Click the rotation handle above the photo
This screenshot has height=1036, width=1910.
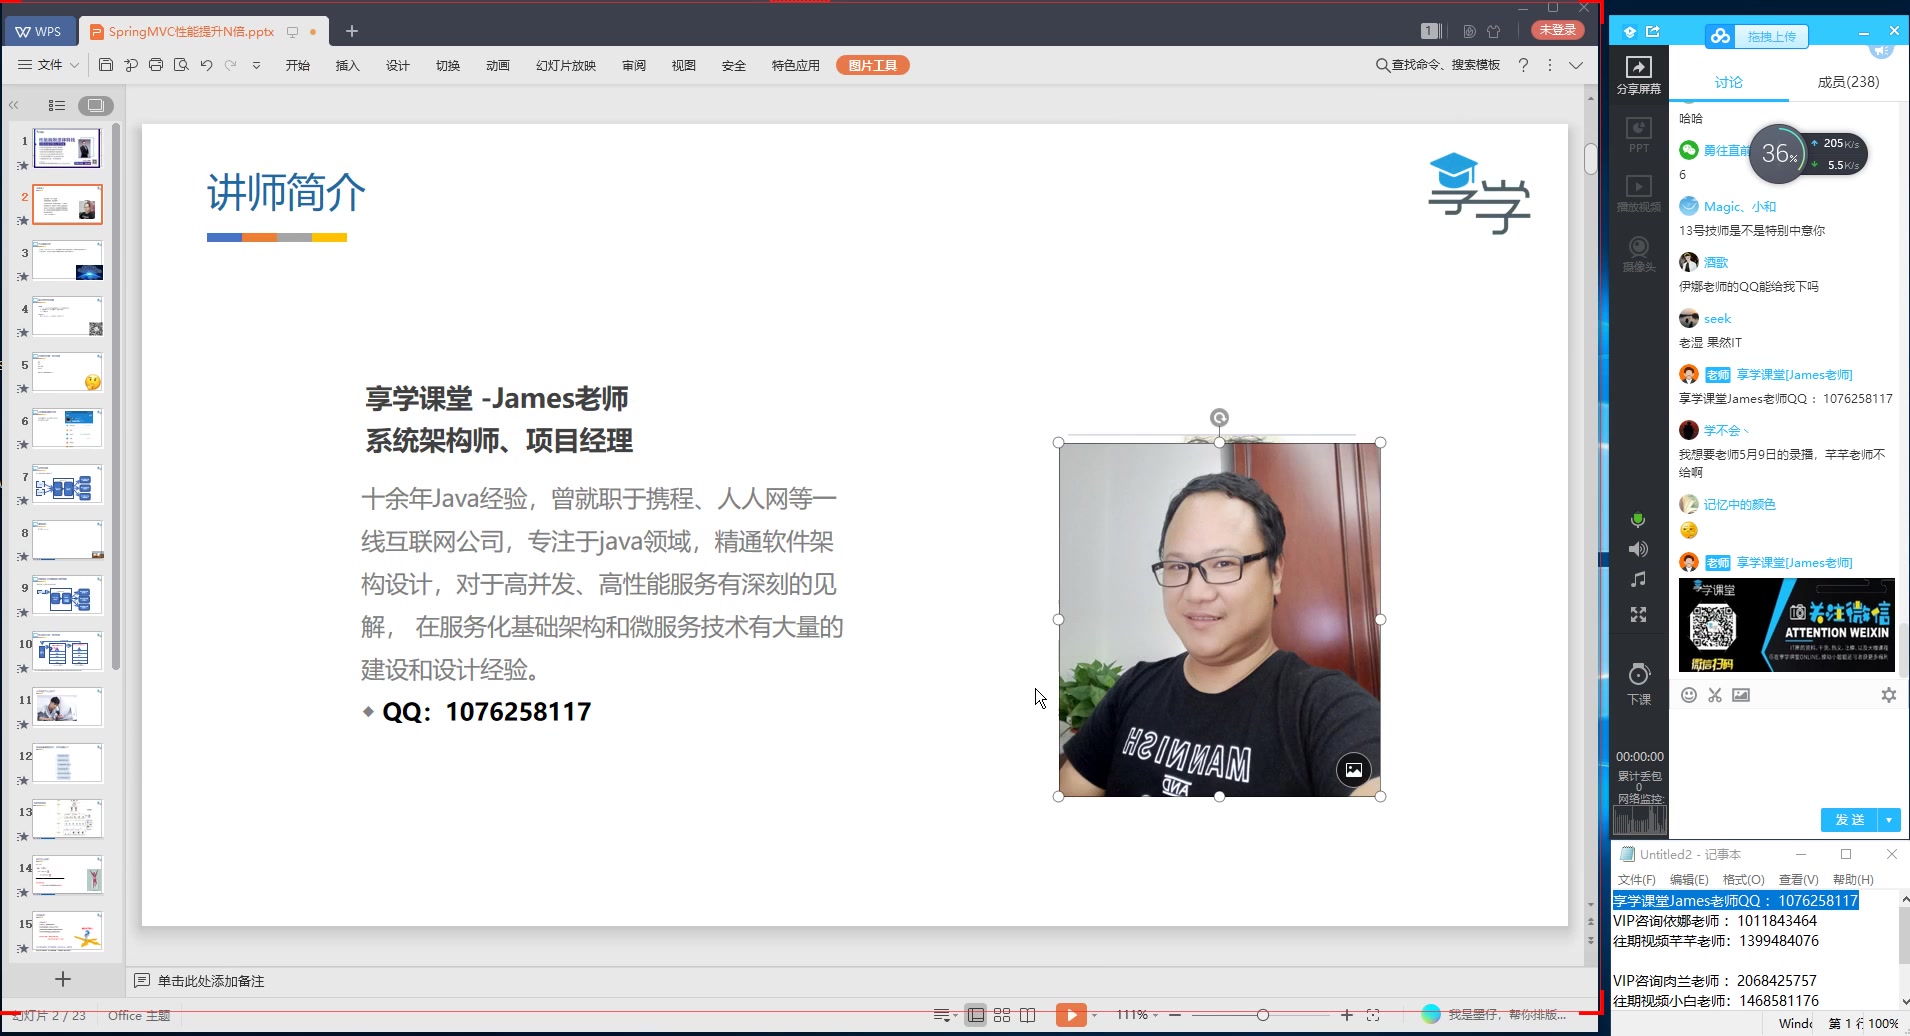1219,418
